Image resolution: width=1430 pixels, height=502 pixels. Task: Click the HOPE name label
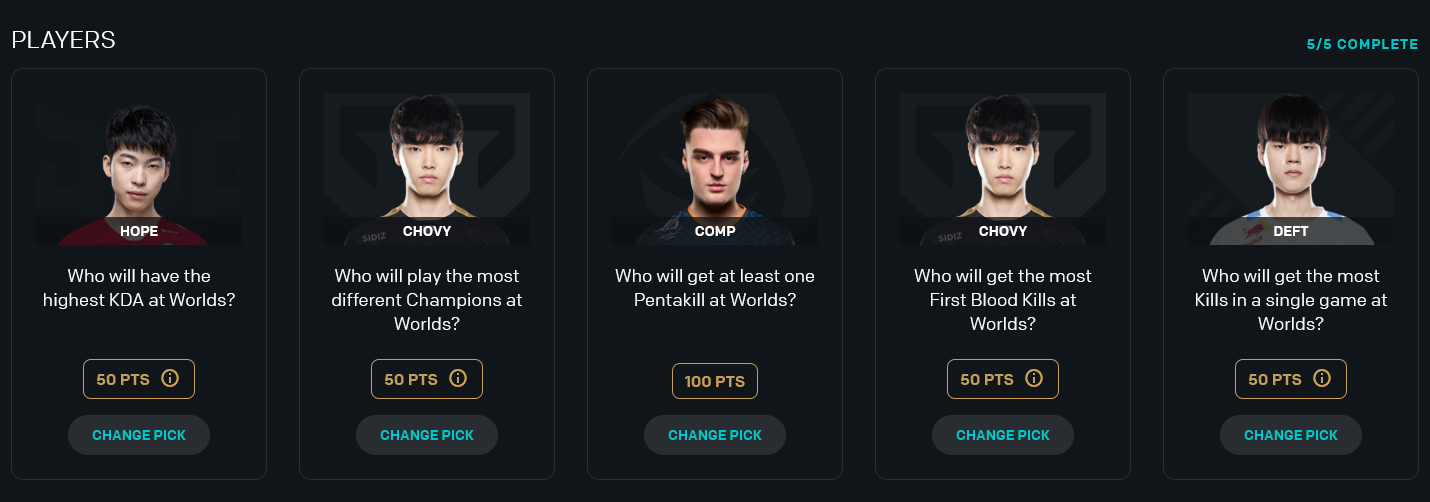(139, 231)
